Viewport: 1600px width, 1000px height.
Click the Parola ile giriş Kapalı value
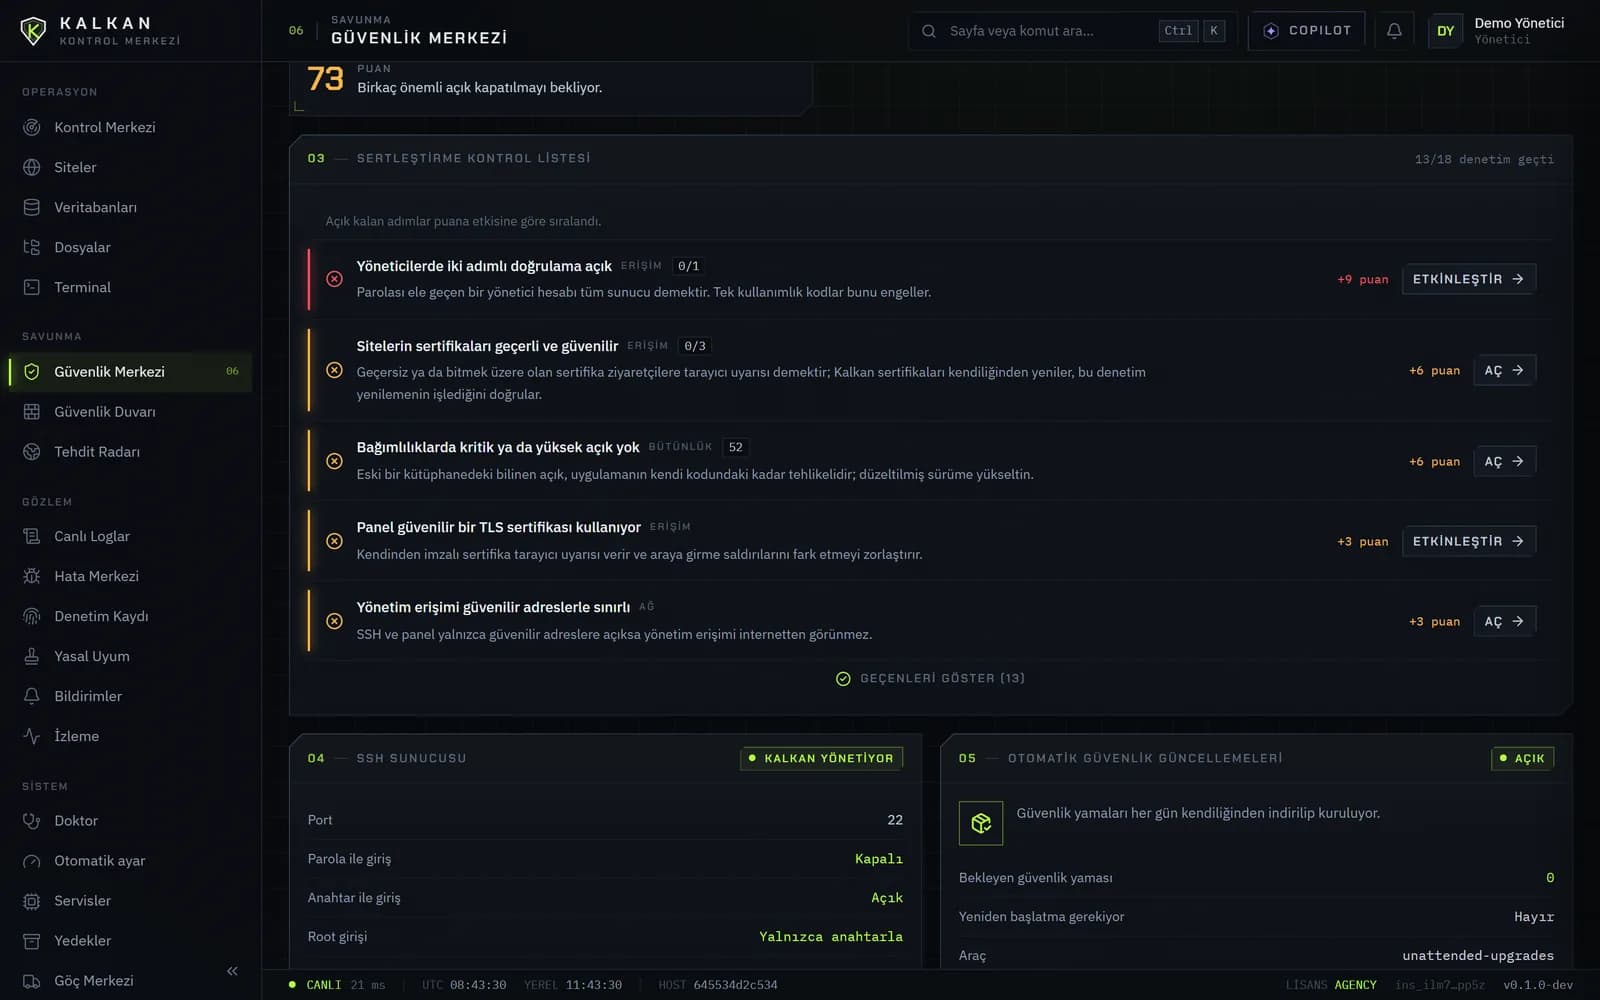point(878,859)
